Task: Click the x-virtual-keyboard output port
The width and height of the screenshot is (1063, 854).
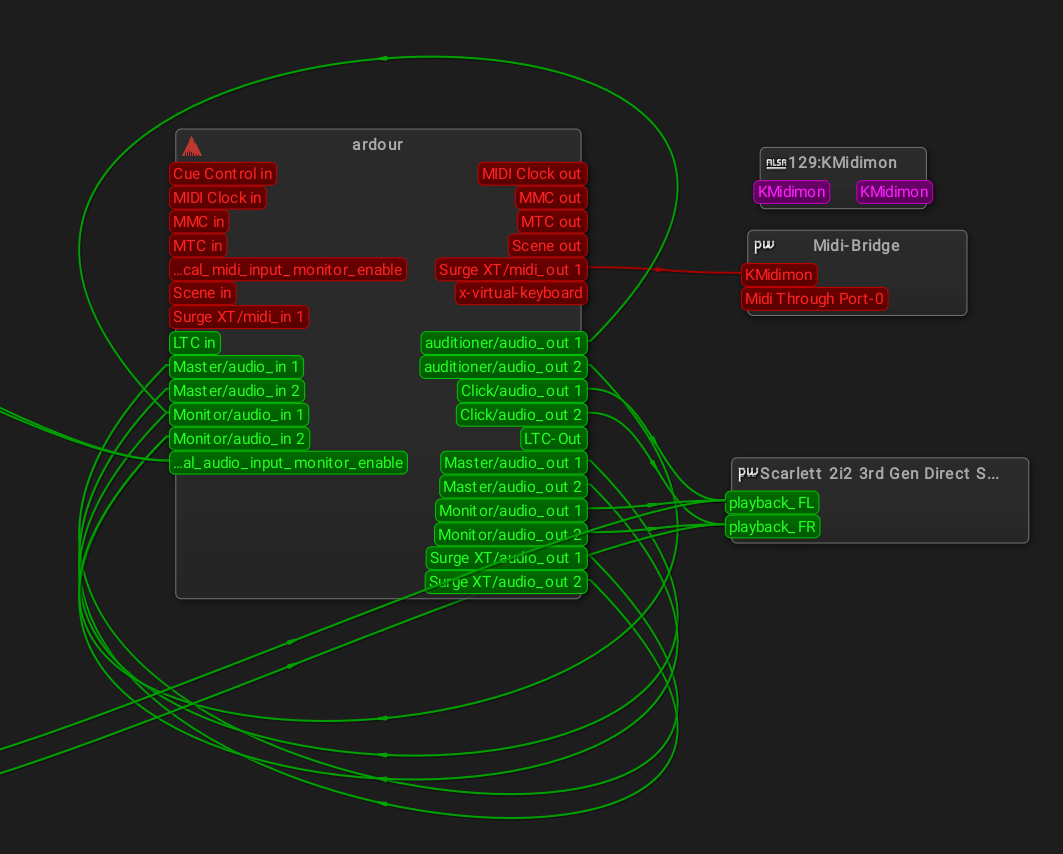Action: (520, 294)
